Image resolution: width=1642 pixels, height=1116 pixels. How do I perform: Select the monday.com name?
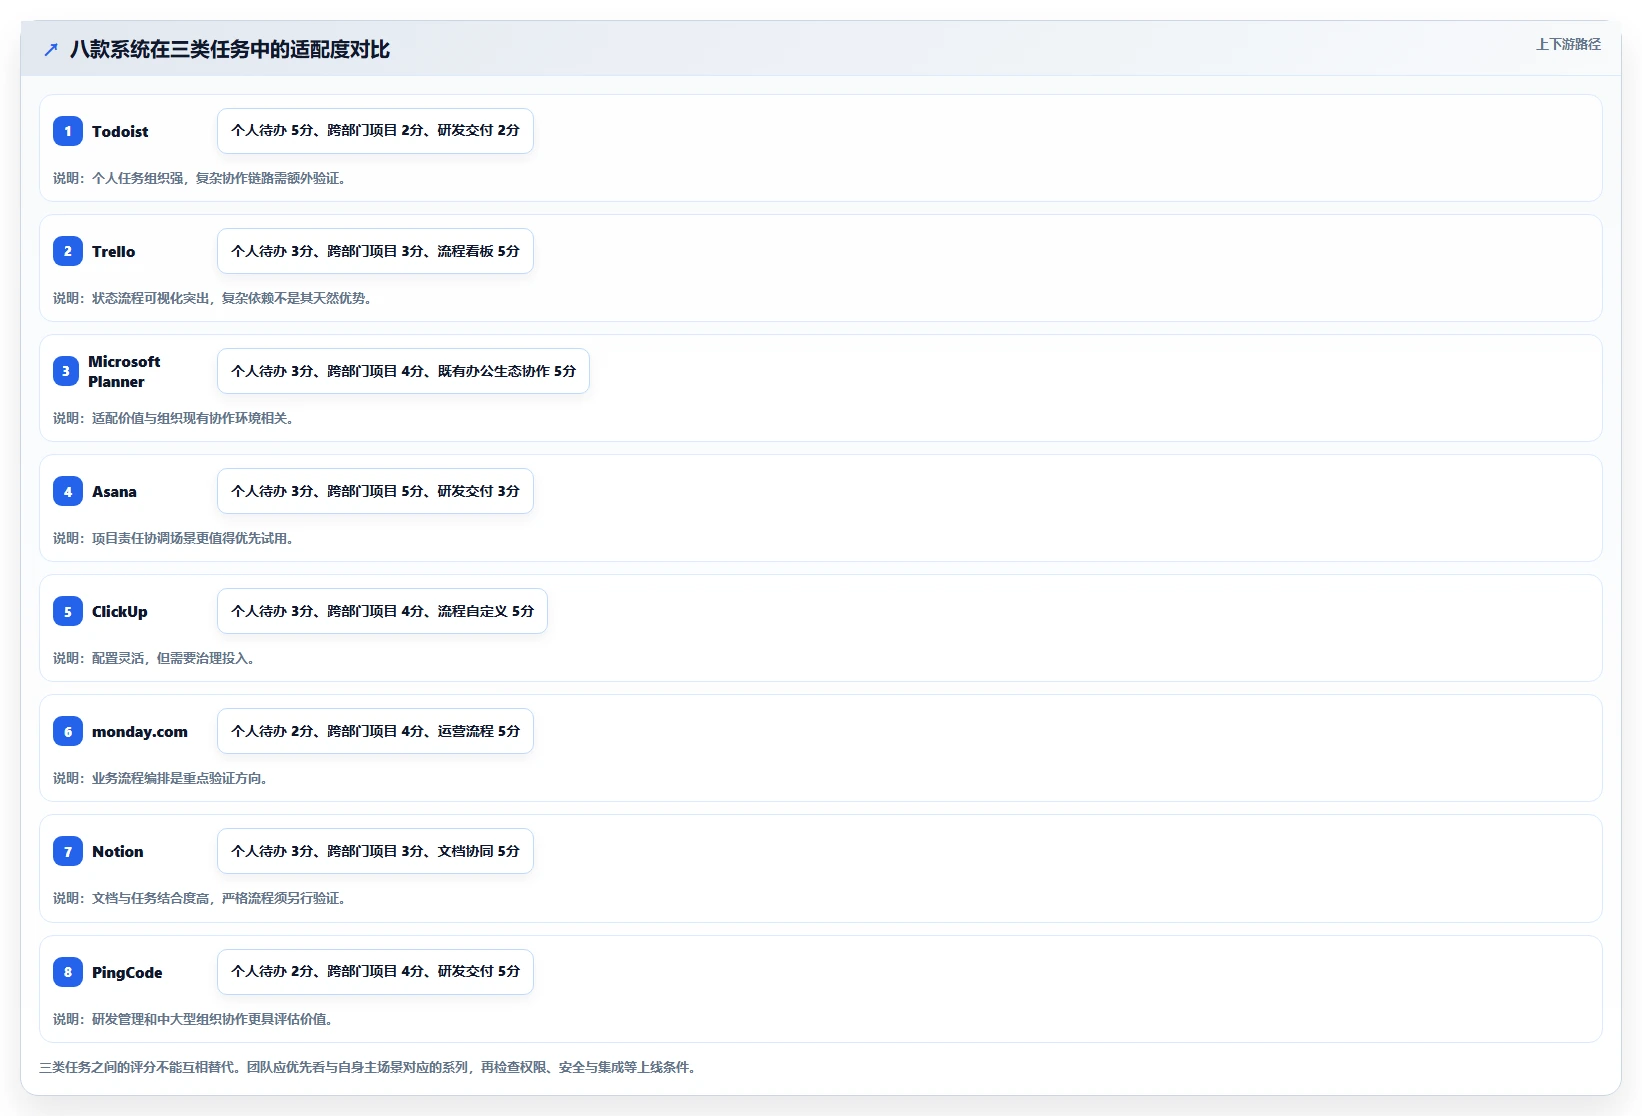coord(140,731)
